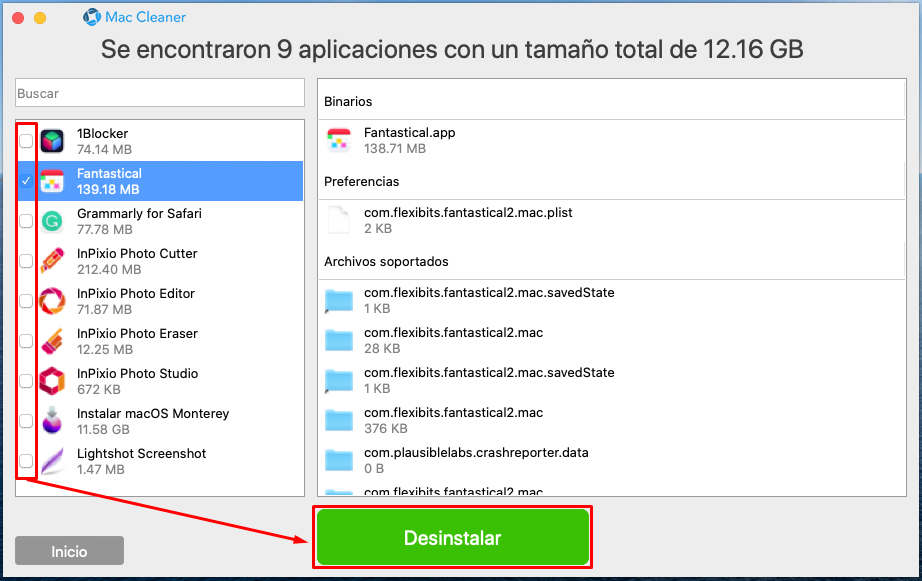Screen dimensions: 922x581
Task: Check the InPixio Photo Eraser checkbox
Action: point(26,341)
